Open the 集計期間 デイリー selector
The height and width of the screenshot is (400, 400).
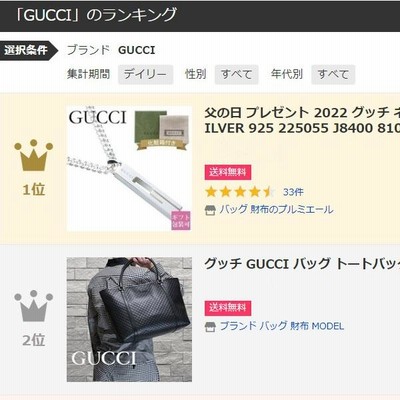pyautogui.click(x=145, y=74)
